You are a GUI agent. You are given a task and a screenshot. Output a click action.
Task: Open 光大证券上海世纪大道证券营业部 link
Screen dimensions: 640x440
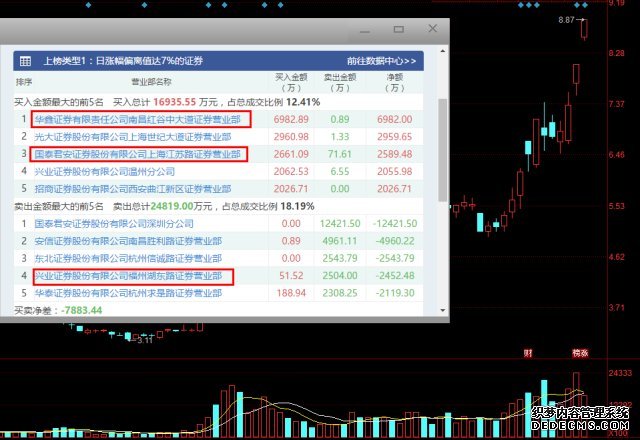(132, 136)
